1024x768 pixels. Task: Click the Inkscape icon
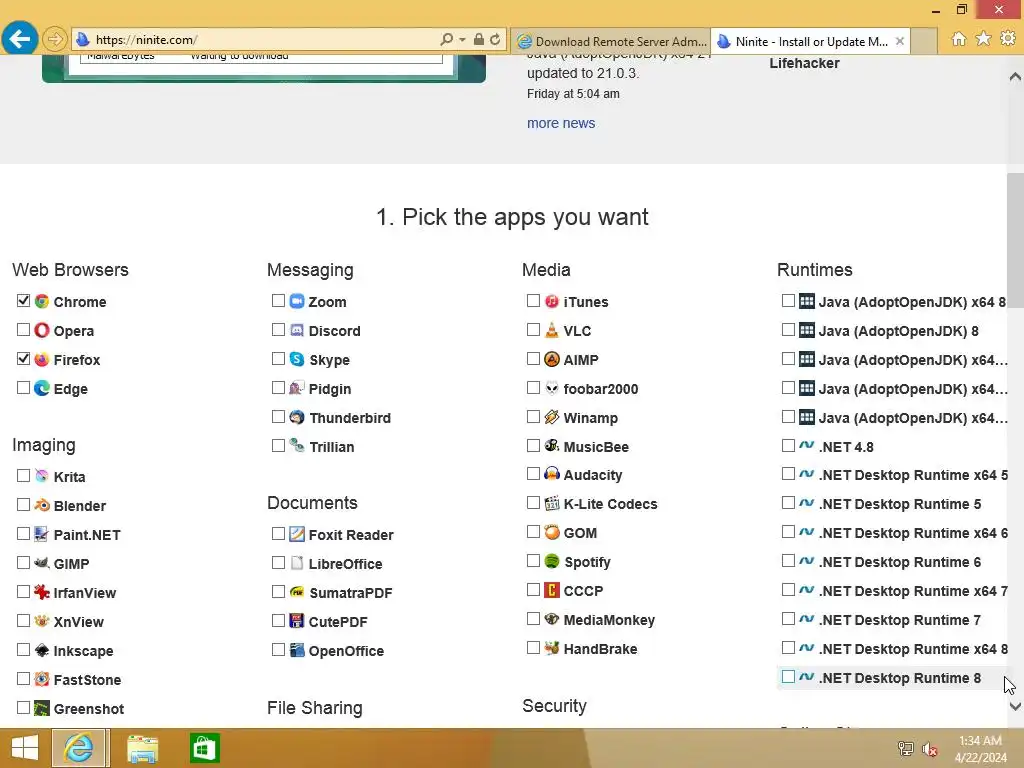[42, 650]
